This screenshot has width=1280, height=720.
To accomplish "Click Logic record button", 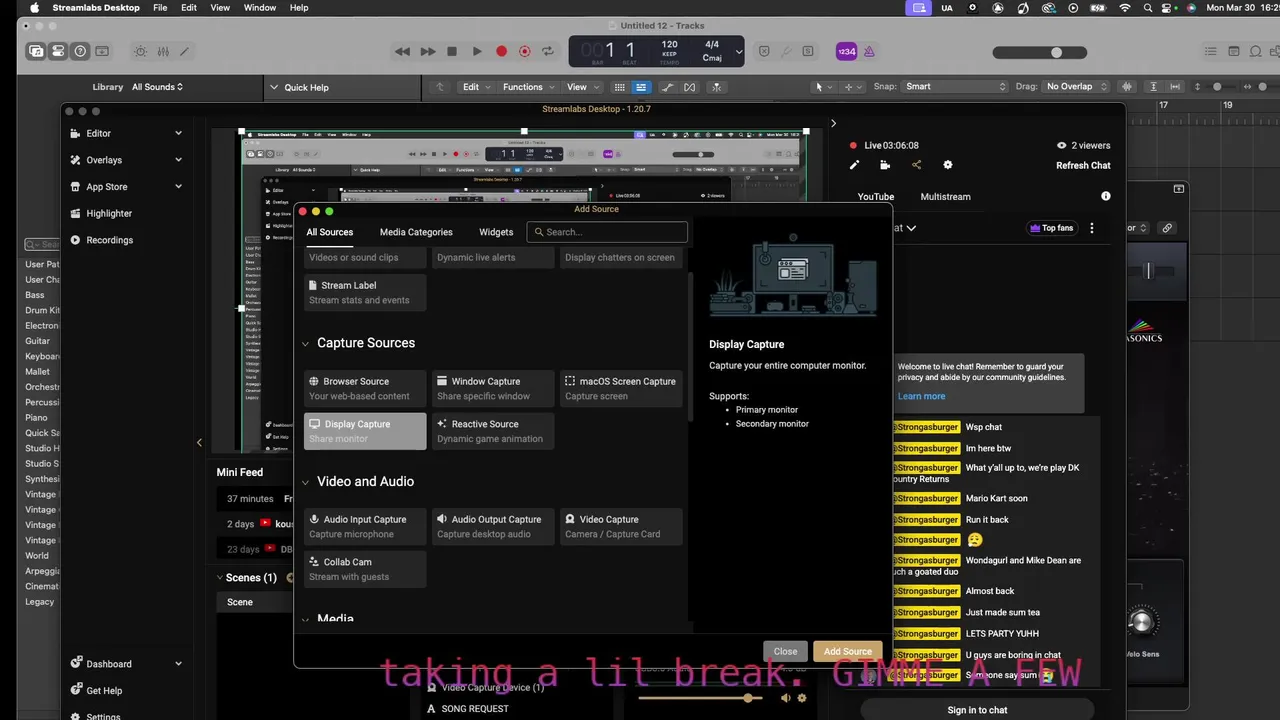I will (x=501, y=51).
